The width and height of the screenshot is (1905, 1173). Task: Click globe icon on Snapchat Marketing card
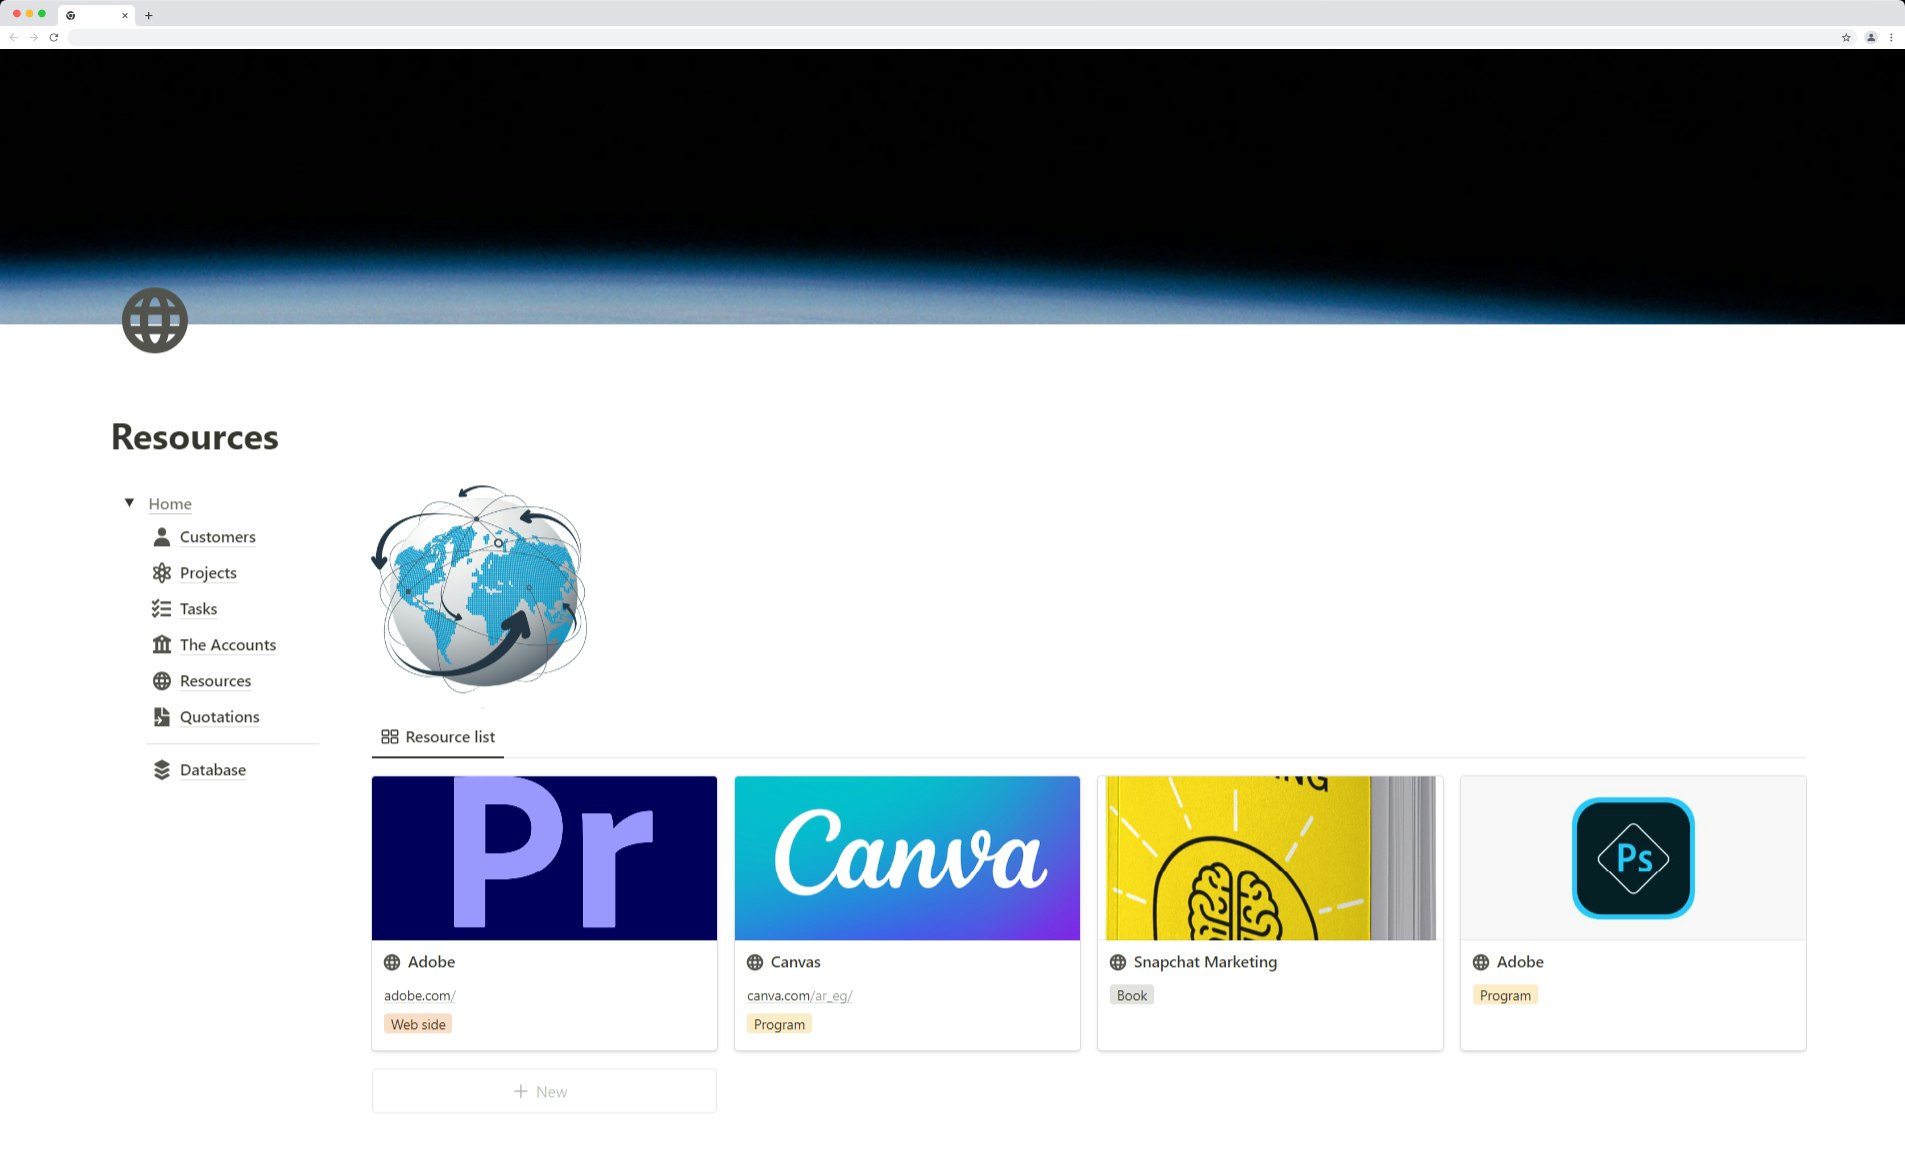coord(1118,962)
